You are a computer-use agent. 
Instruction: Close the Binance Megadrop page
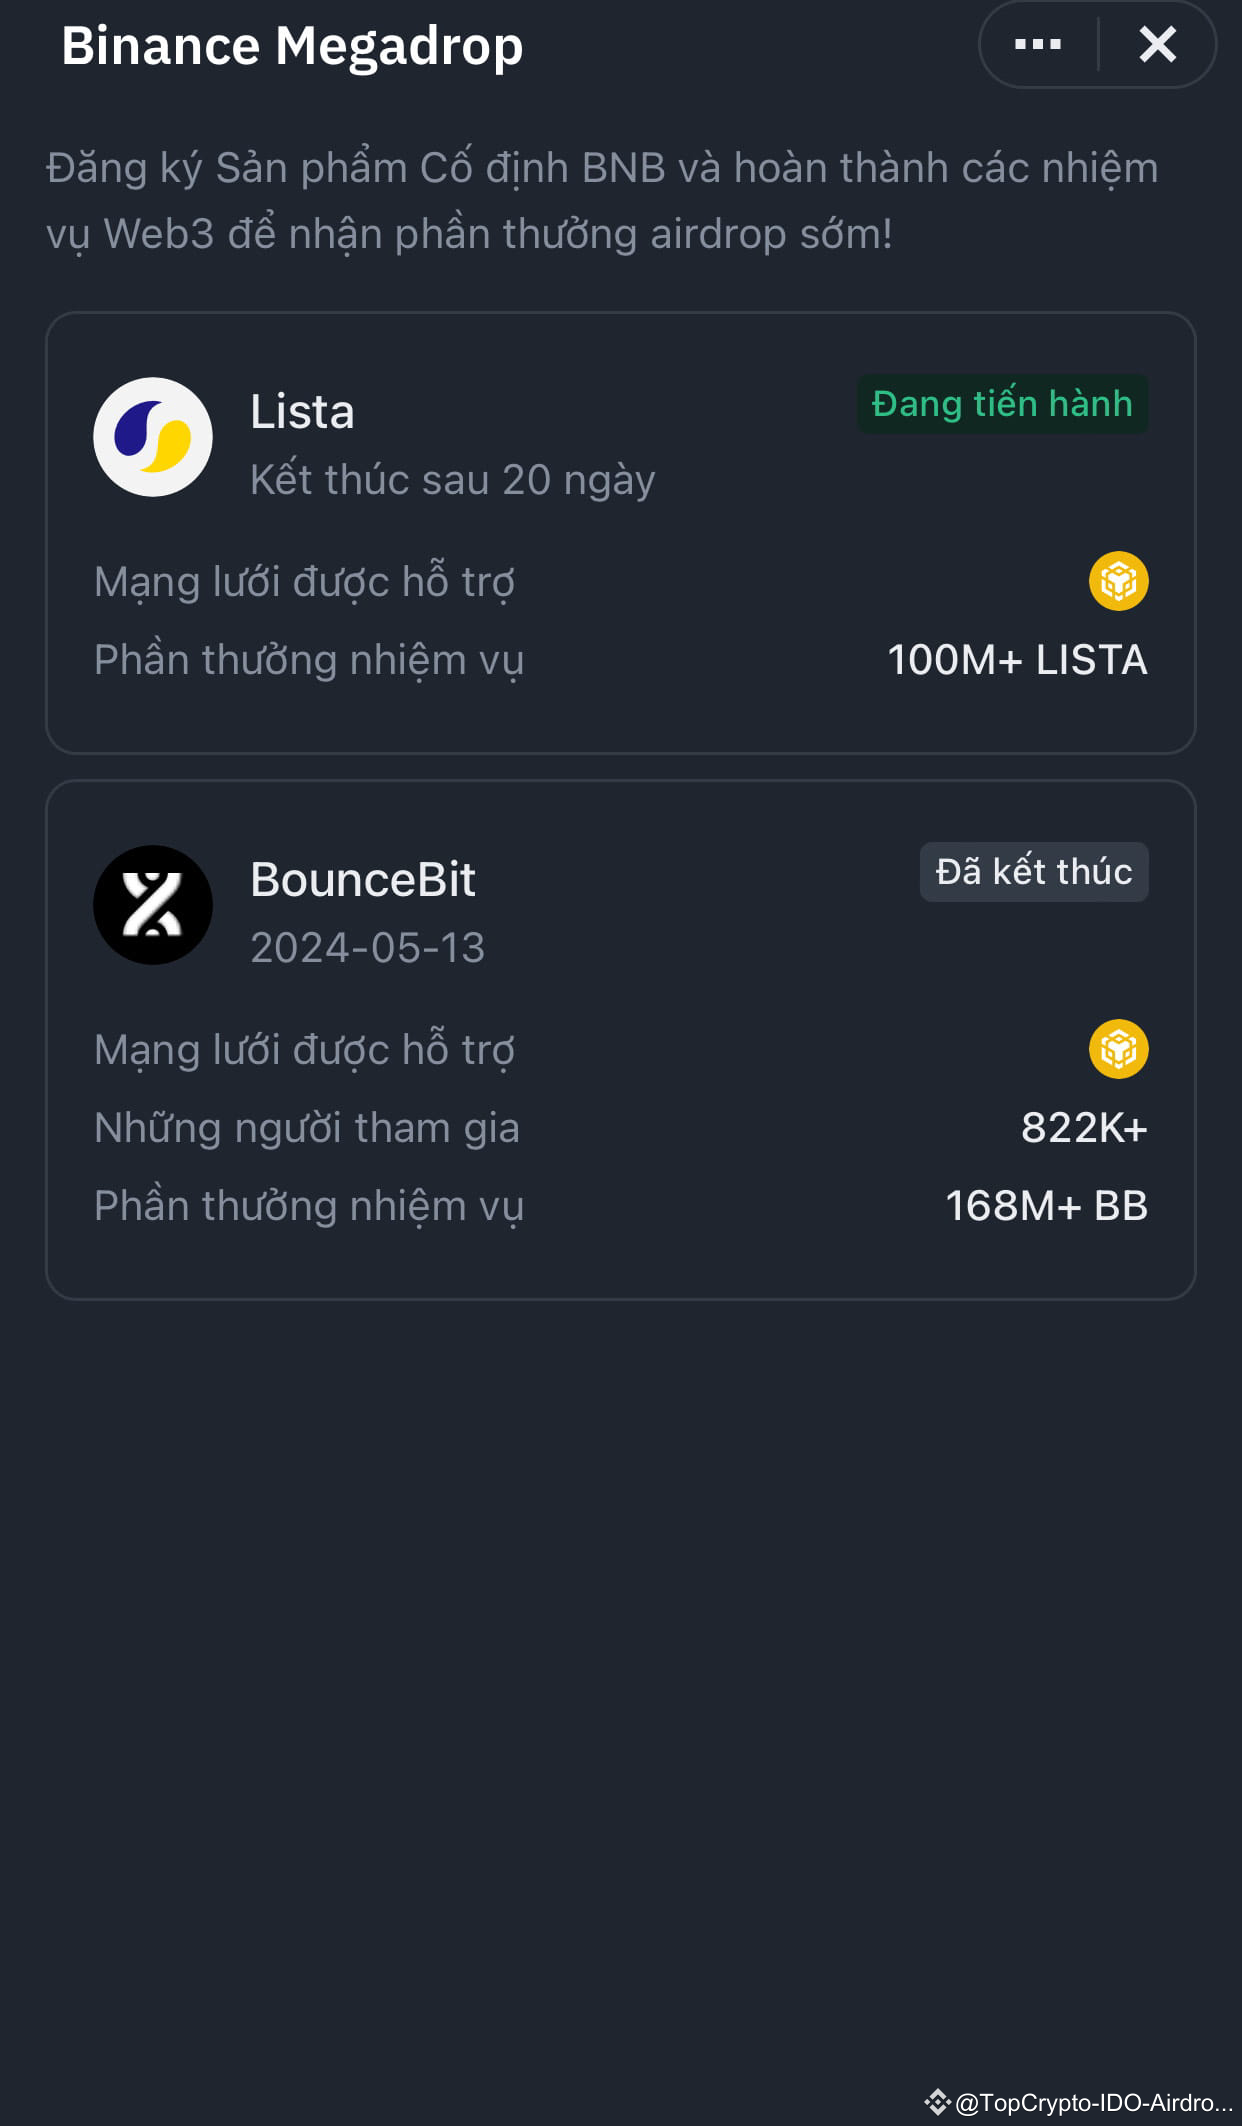click(x=1157, y=45)
